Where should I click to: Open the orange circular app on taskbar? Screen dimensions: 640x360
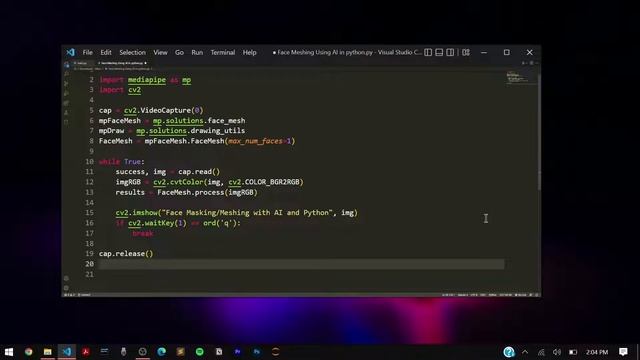tap(276, 351)
